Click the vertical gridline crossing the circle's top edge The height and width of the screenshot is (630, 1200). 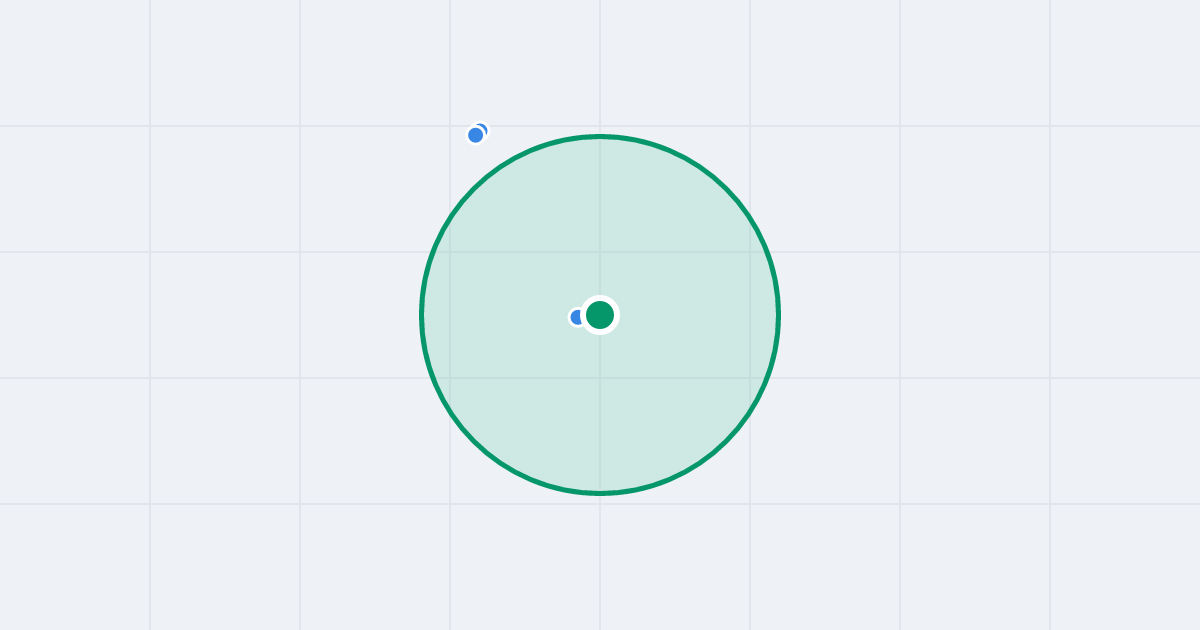pos(600,136)
